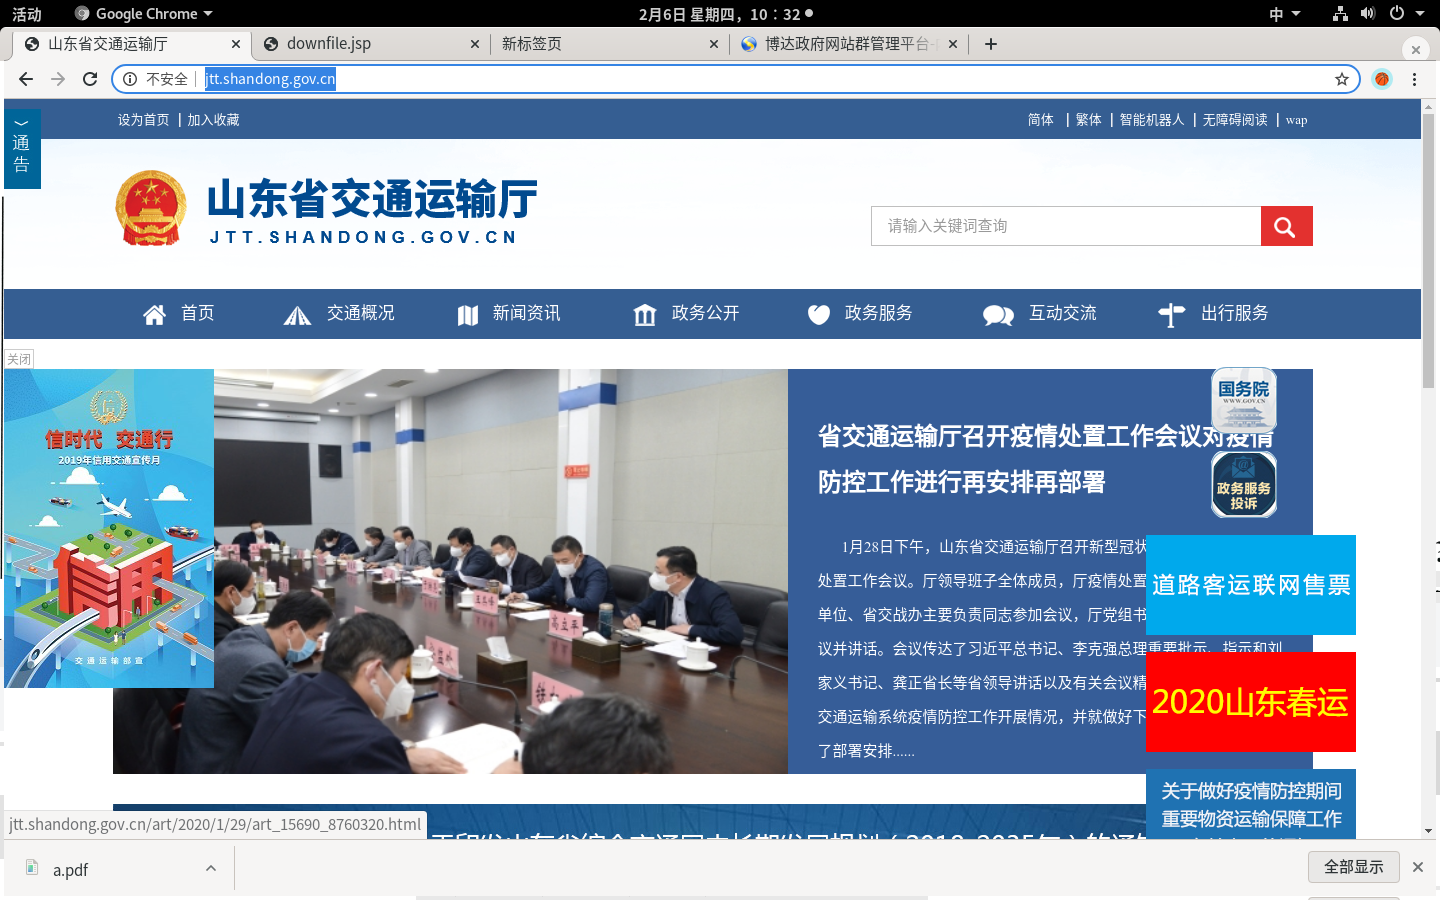Open the 中 input method dropdown
Image resolution: width=1440 pixels, height=900 pixels.
(x=1284, y=14)
